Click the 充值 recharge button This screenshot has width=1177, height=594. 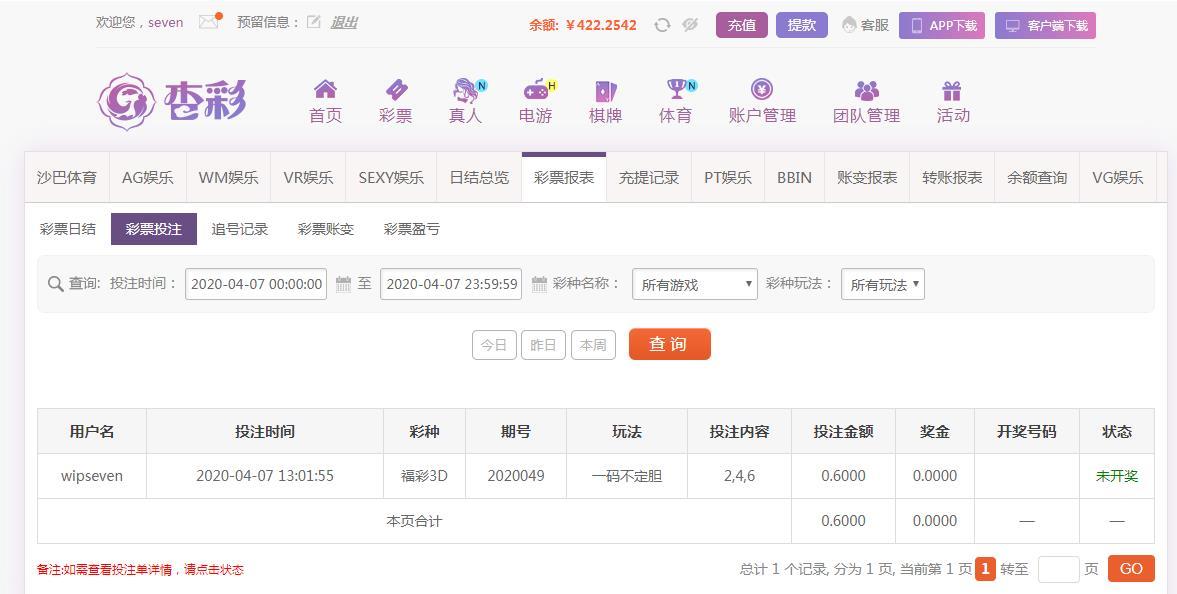(741, 25)
